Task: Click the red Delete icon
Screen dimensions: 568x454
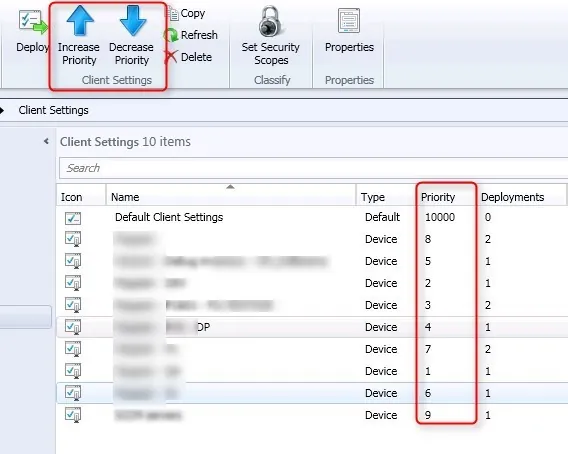Action: point(171,57)
